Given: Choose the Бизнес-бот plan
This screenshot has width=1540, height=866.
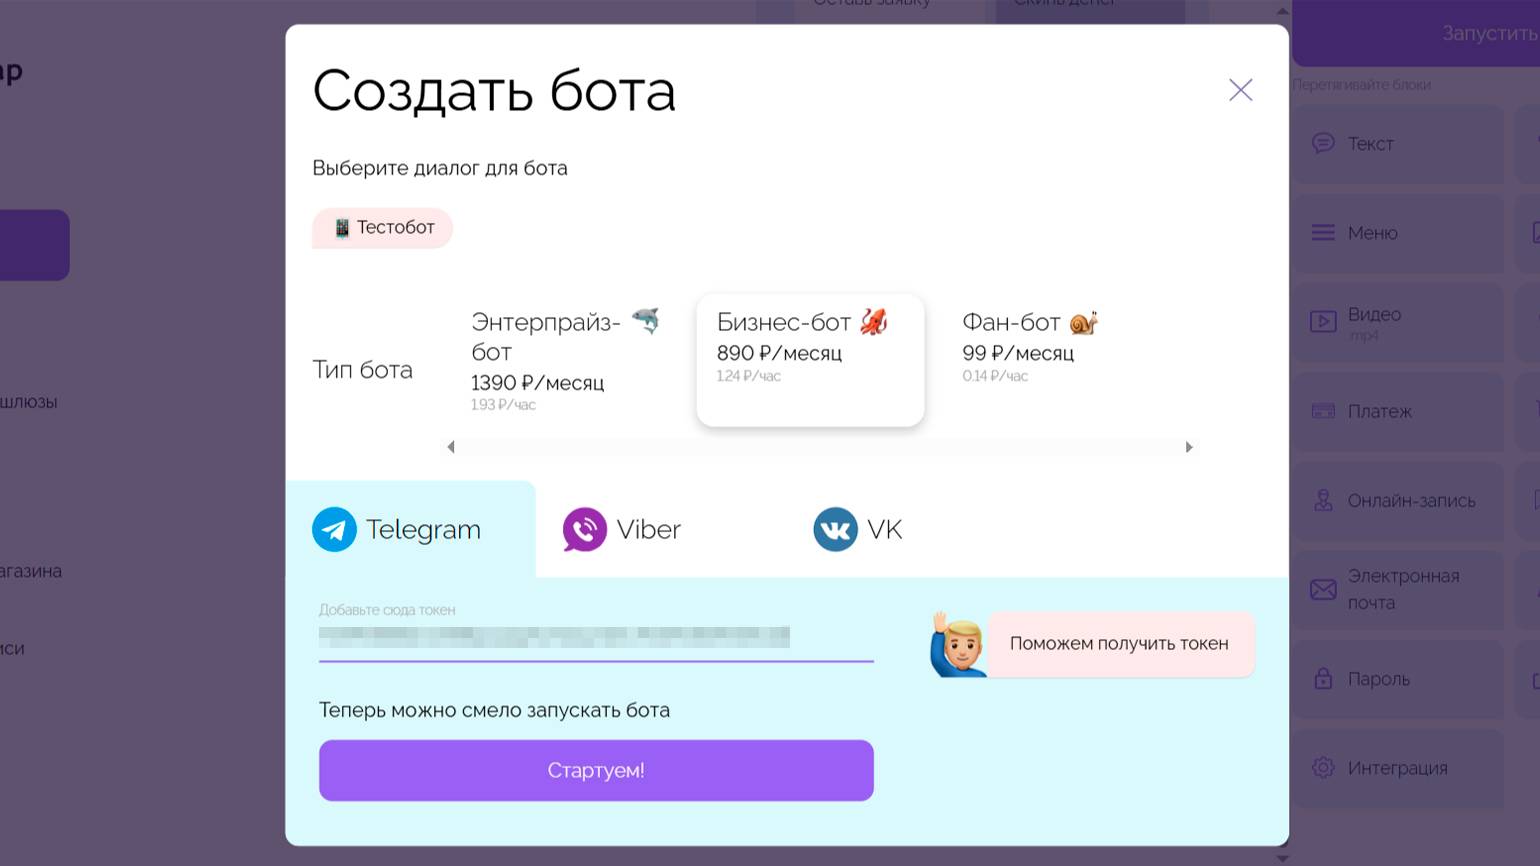Looking at the screenshot, I should [810, 360].
